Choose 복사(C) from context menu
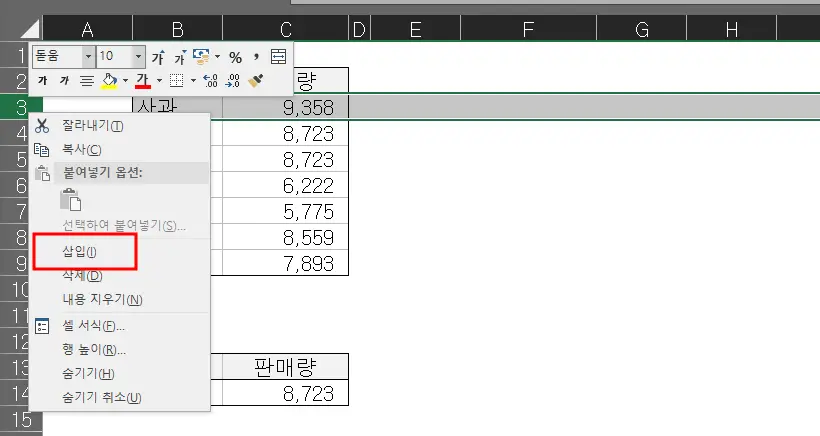The width and height of the screenshot is (820, 436). point(120,150)
